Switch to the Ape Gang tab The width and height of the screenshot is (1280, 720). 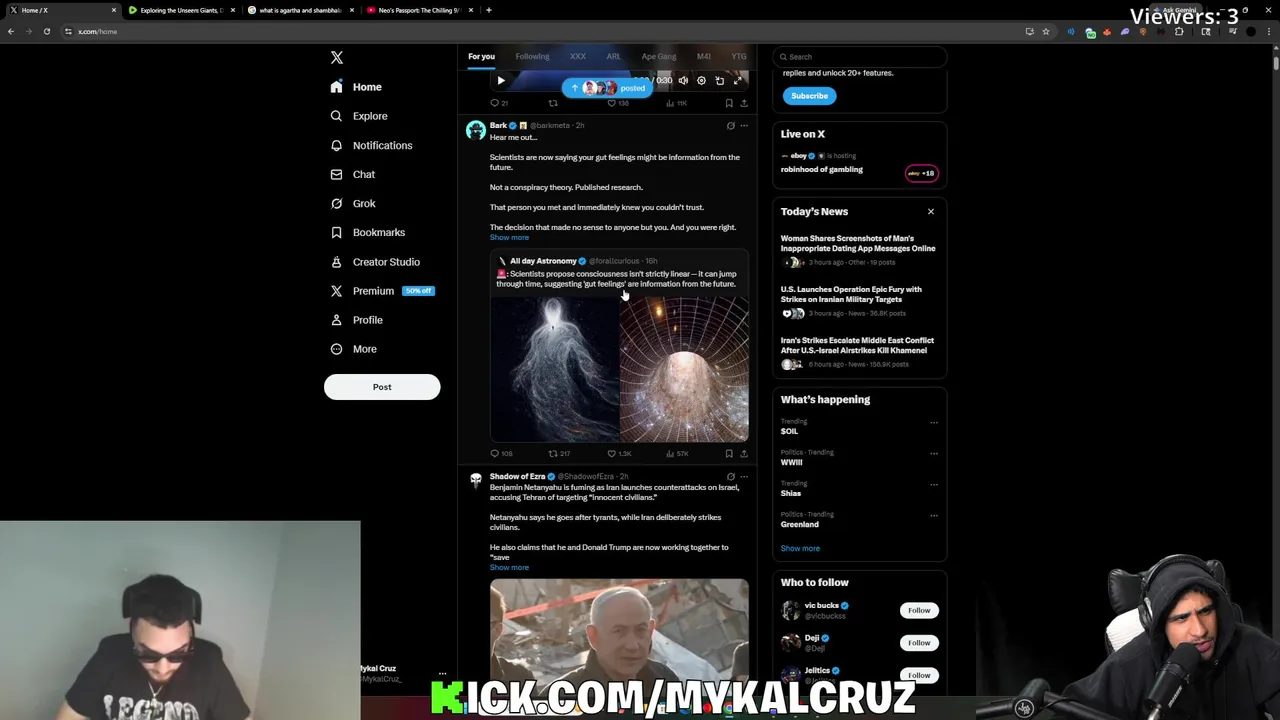pyautogui.click(x=659, y=56)
